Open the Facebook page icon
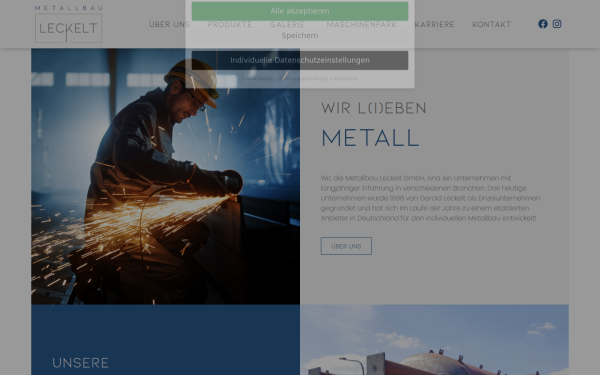The image size is (600, 375). pos(543,24)
